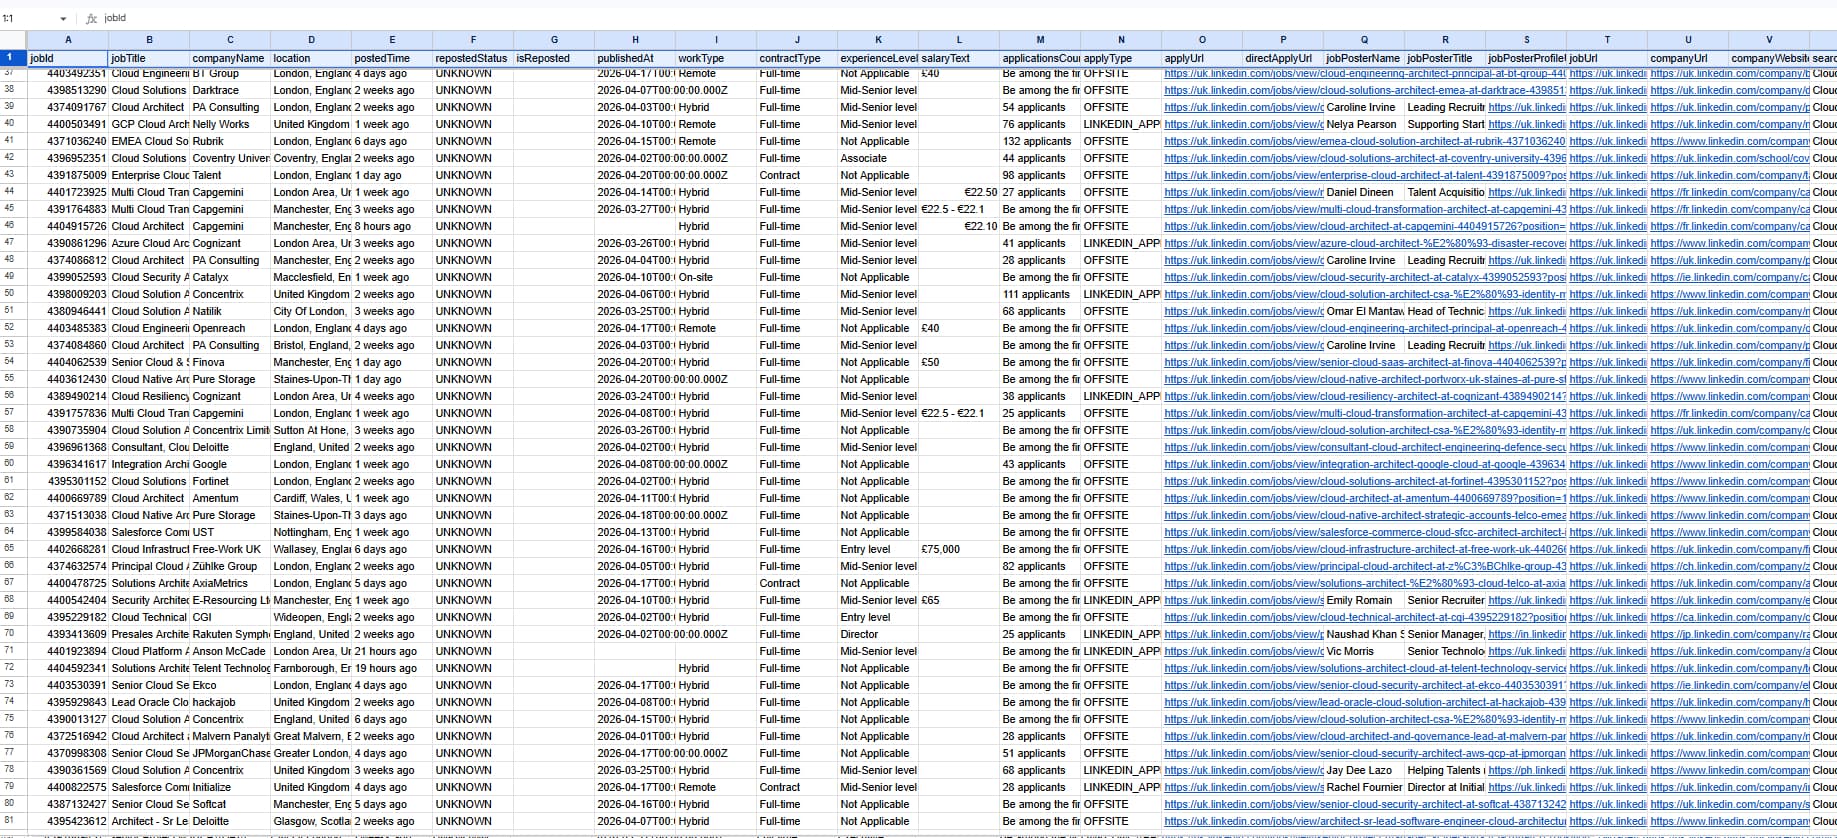Open the integration-architect-google-cloud-at-google apply link
This screenshot has height=838, width=1837.
[x=1365, y=464]
